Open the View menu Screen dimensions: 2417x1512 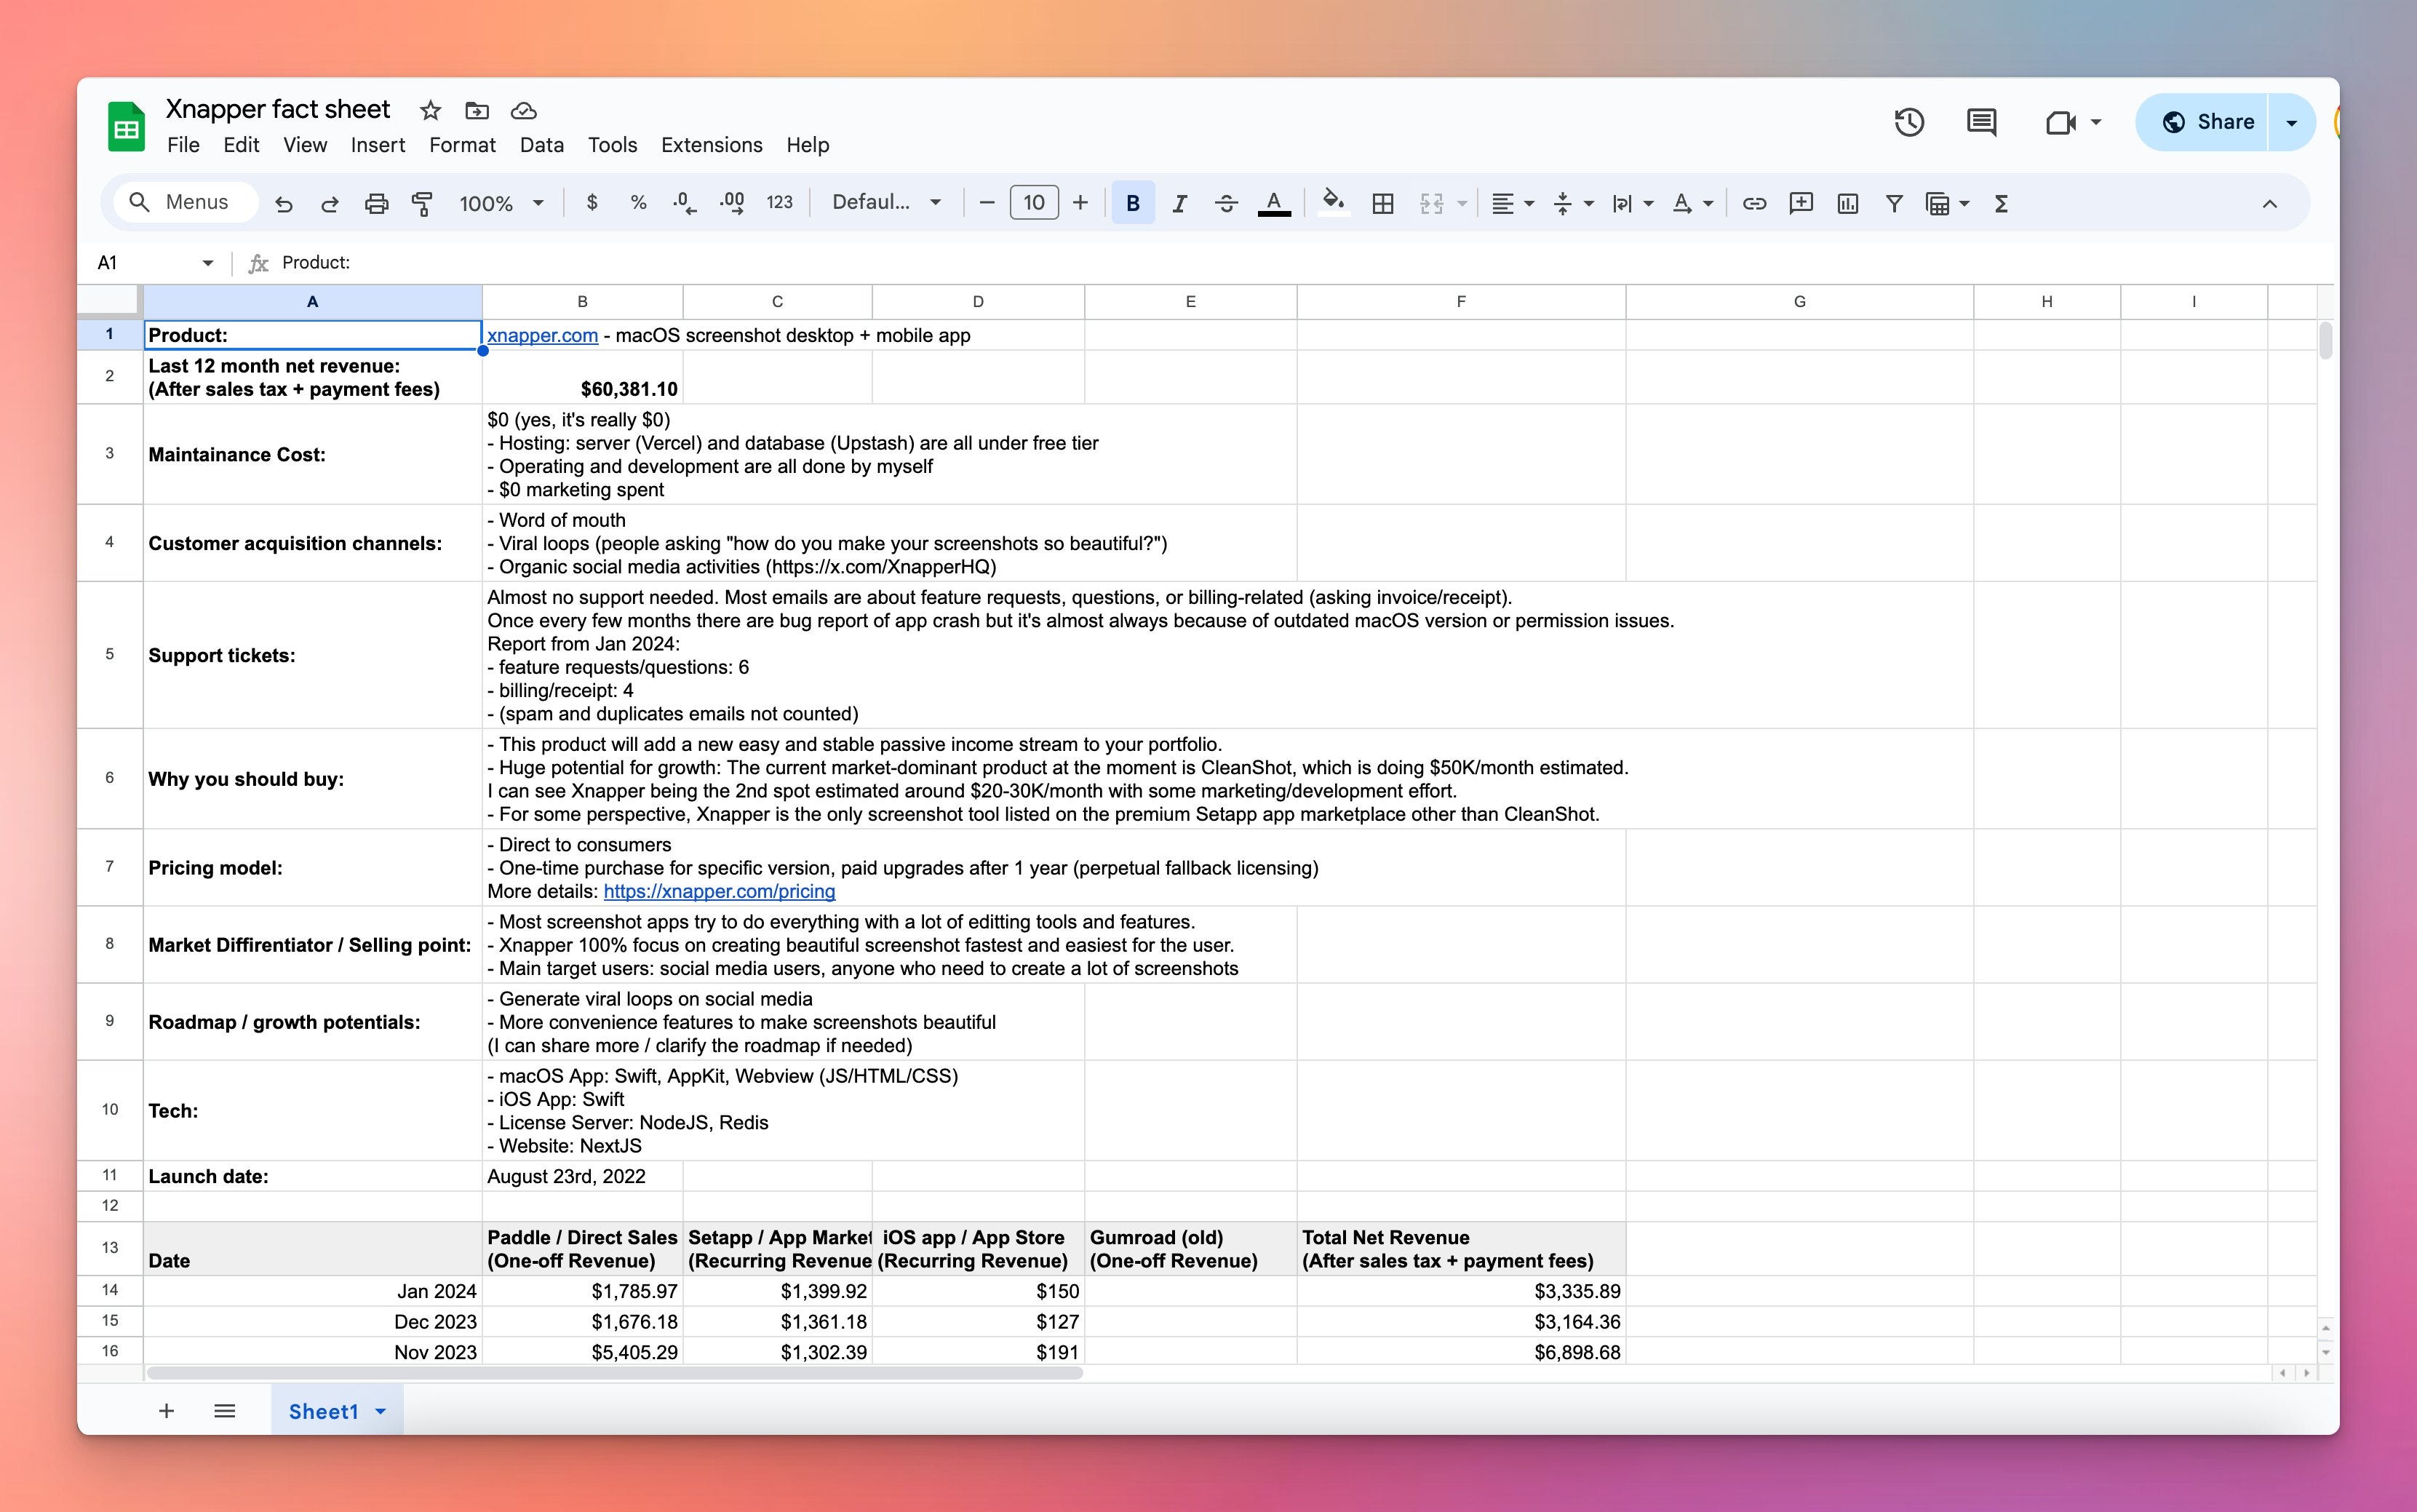(305, 145)
